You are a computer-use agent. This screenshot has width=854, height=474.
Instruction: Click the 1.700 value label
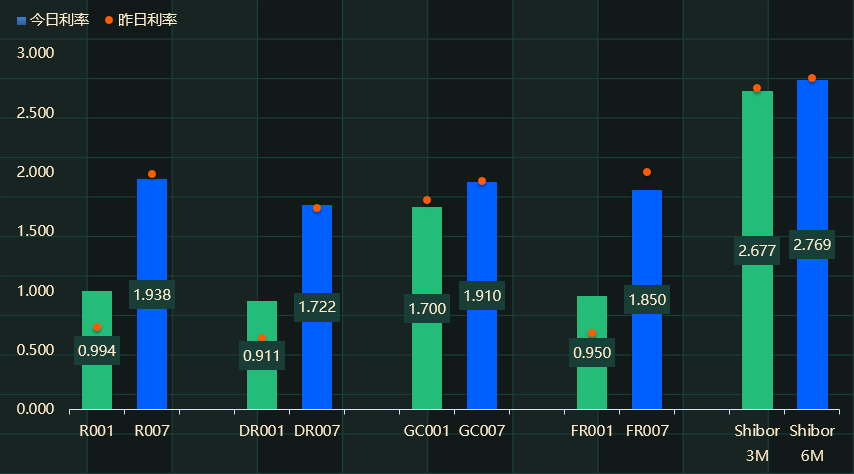coord(427,309)
